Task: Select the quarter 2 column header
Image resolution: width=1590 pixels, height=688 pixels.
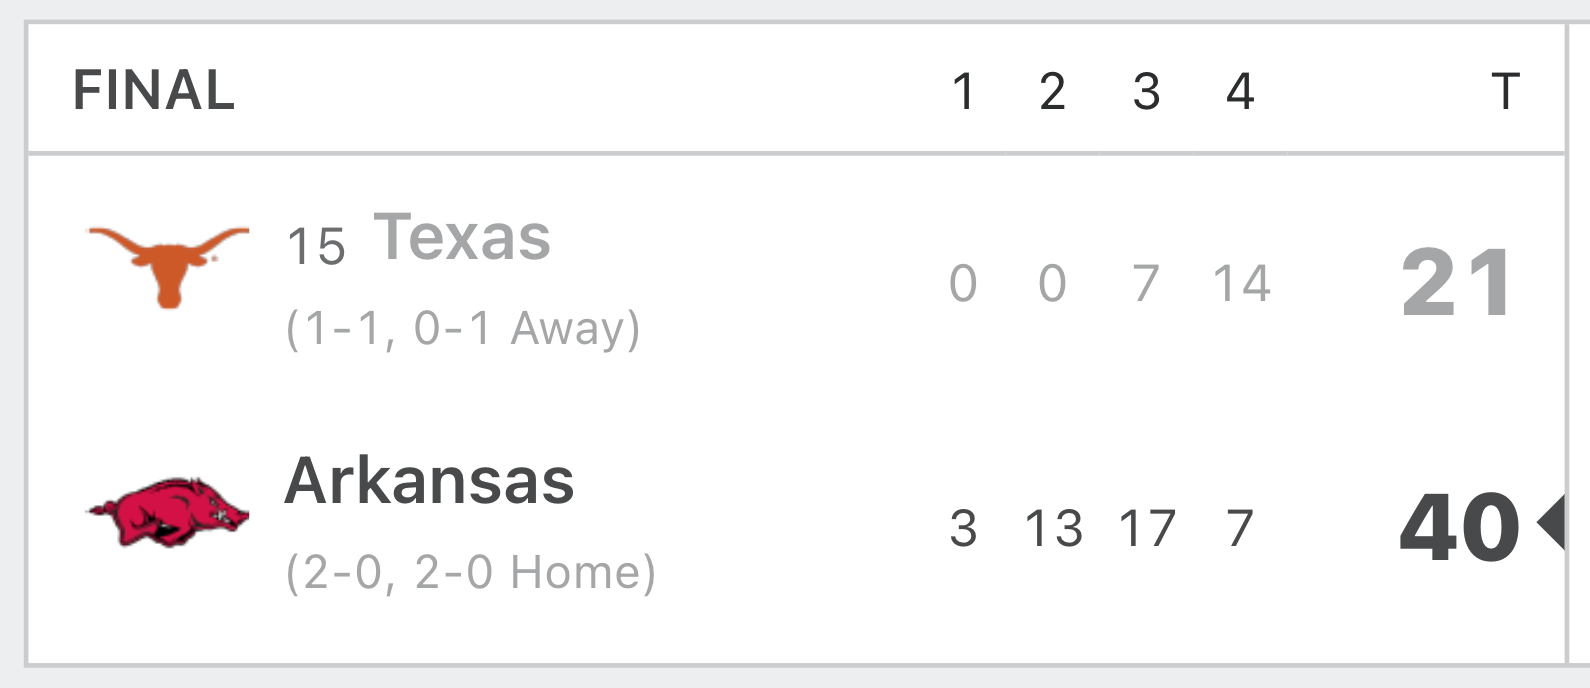Action: coord(1052,92)
